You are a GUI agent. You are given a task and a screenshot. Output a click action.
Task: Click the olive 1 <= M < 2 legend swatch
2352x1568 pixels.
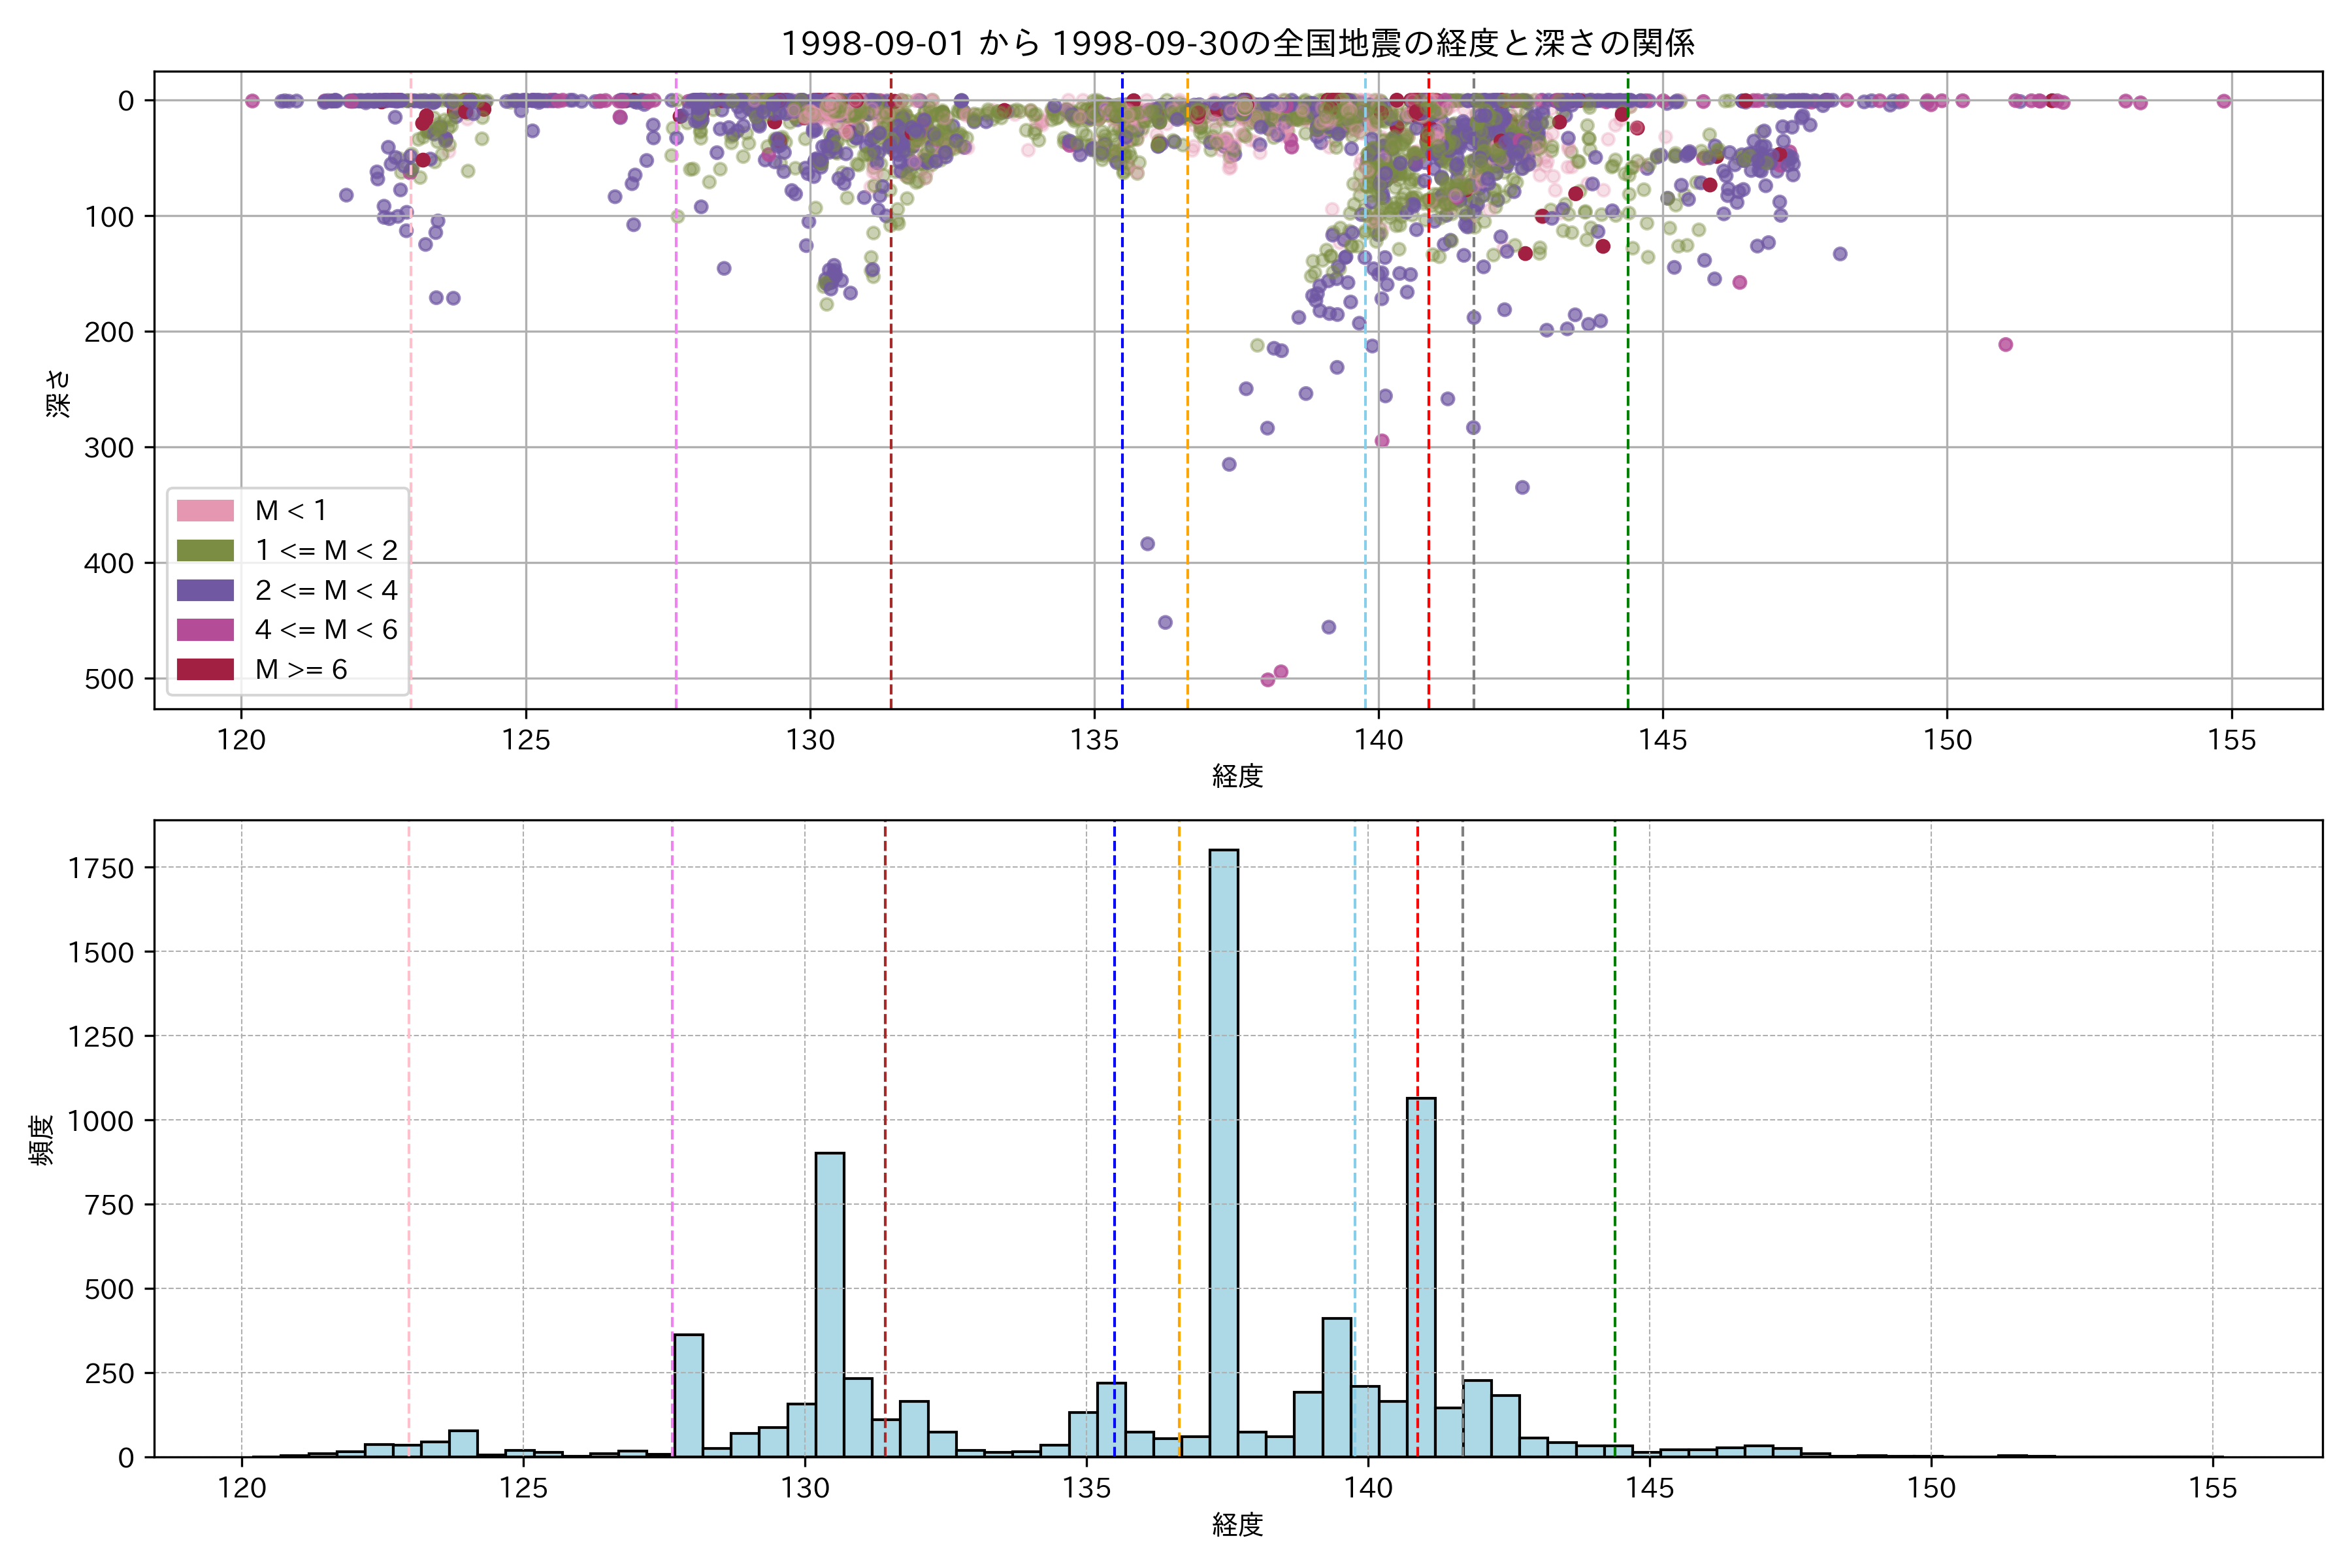[x=205, y=551]
